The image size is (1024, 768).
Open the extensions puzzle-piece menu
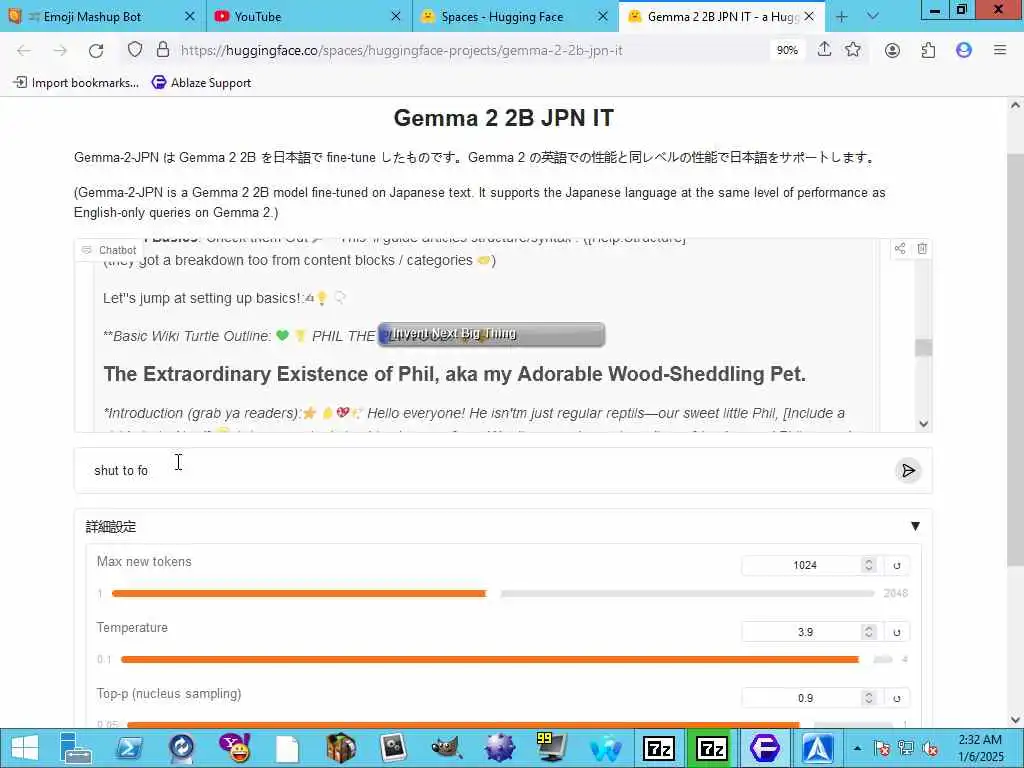928,50
